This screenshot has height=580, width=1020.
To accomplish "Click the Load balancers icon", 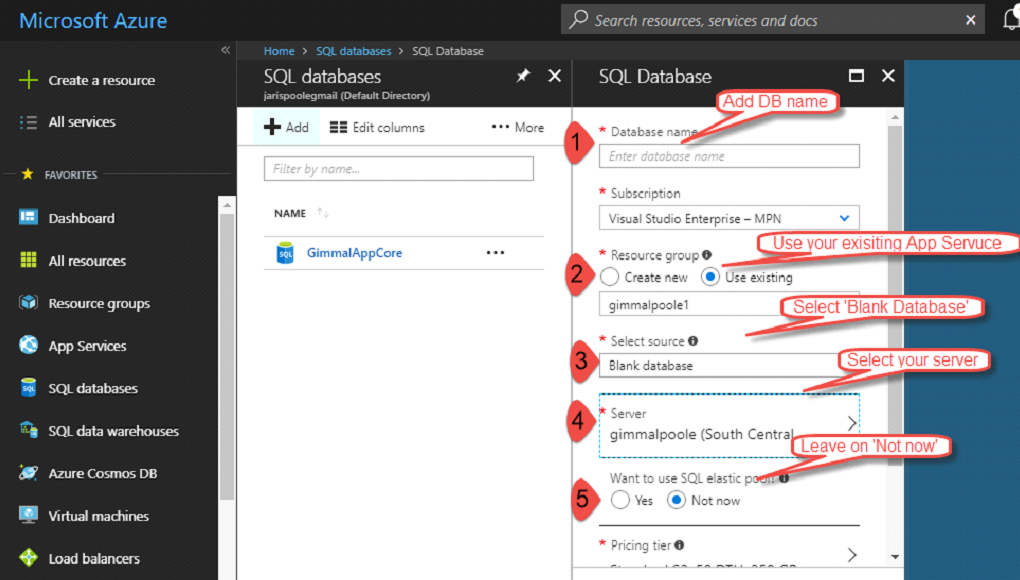I will 28,558.
